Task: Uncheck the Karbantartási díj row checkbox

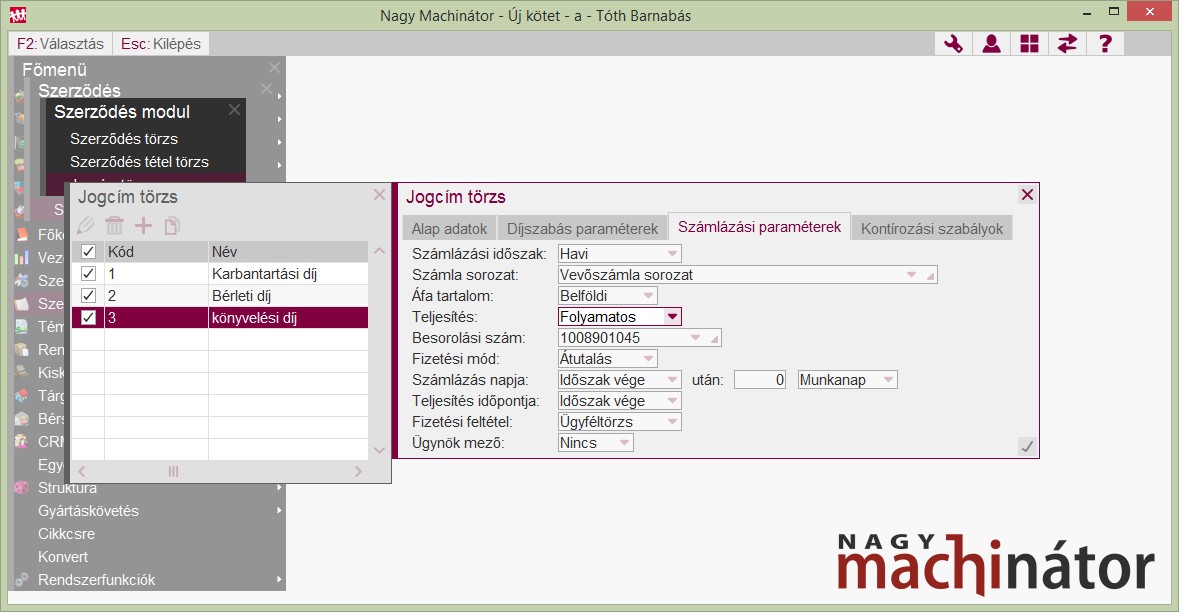Action: [x=88, y=273]
